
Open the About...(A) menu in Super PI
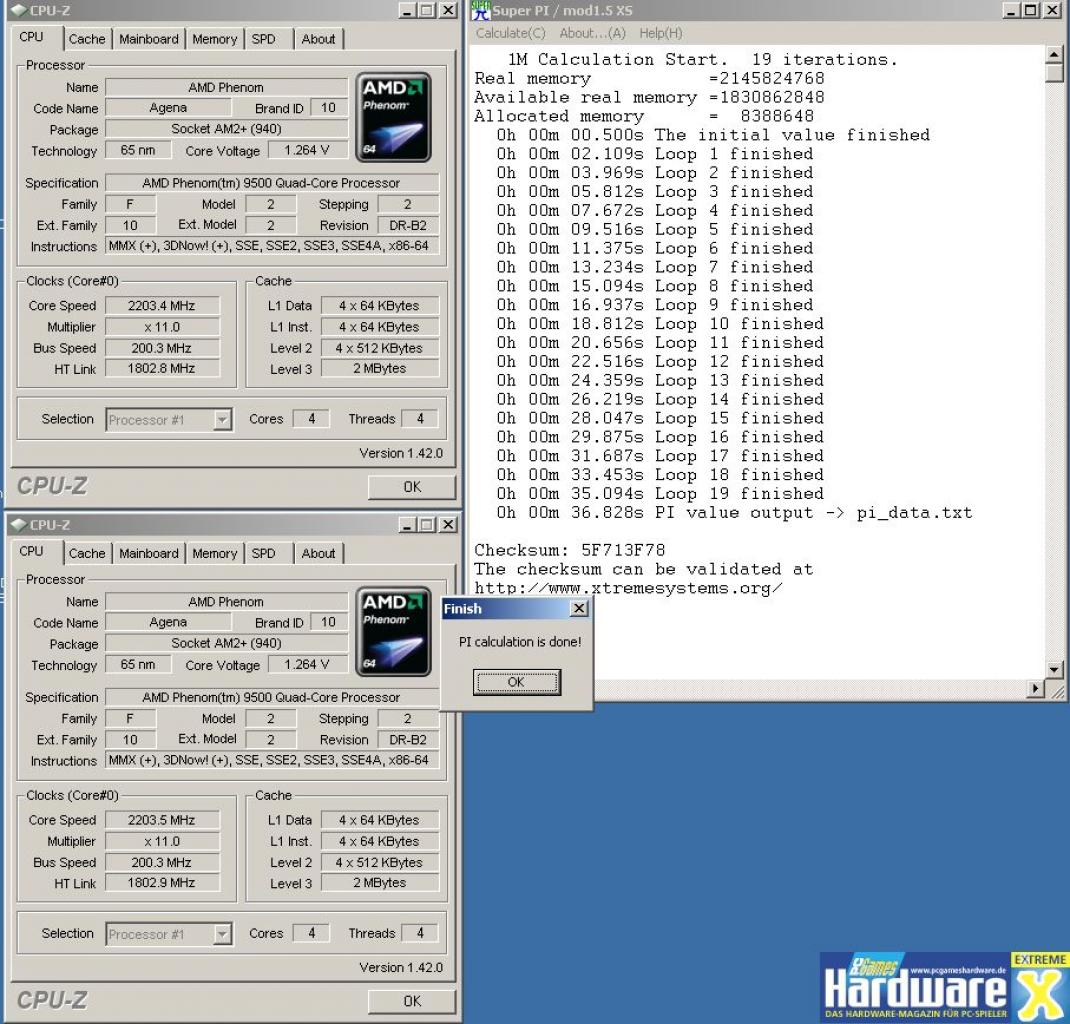(592, 33)
